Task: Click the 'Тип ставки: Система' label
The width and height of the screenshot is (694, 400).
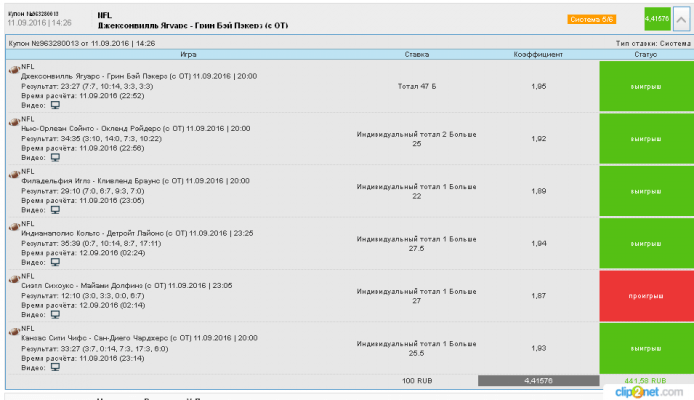Action: click(x=654, y=44)
